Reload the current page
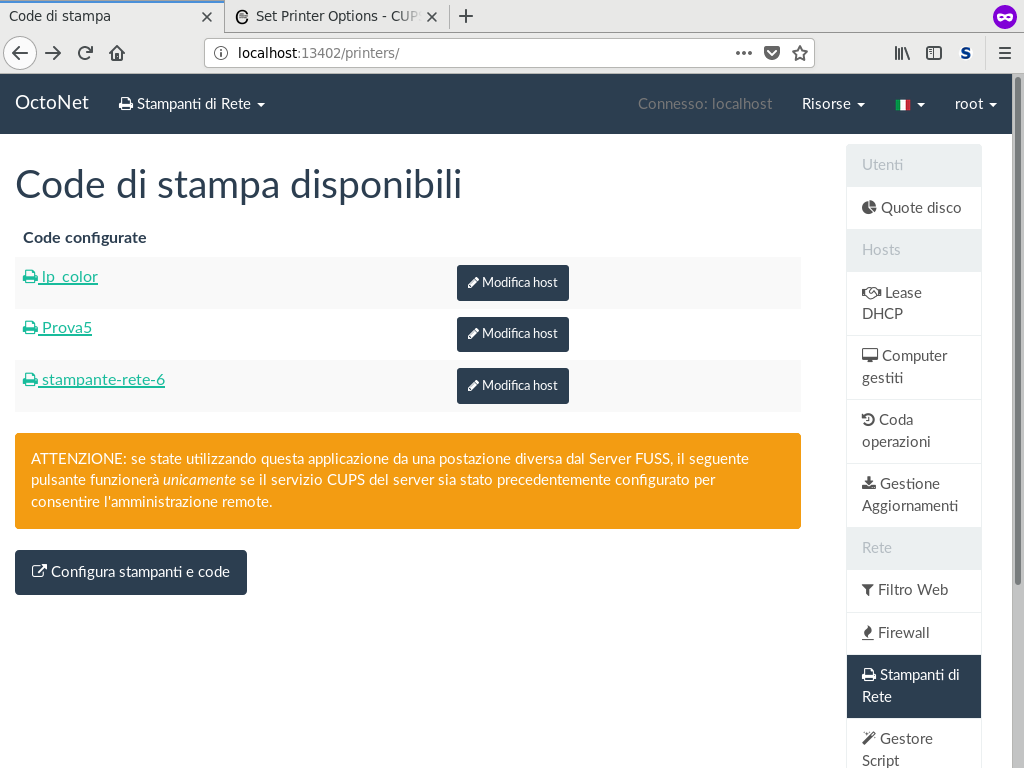 pyautogui.click(x=85, y=53)
